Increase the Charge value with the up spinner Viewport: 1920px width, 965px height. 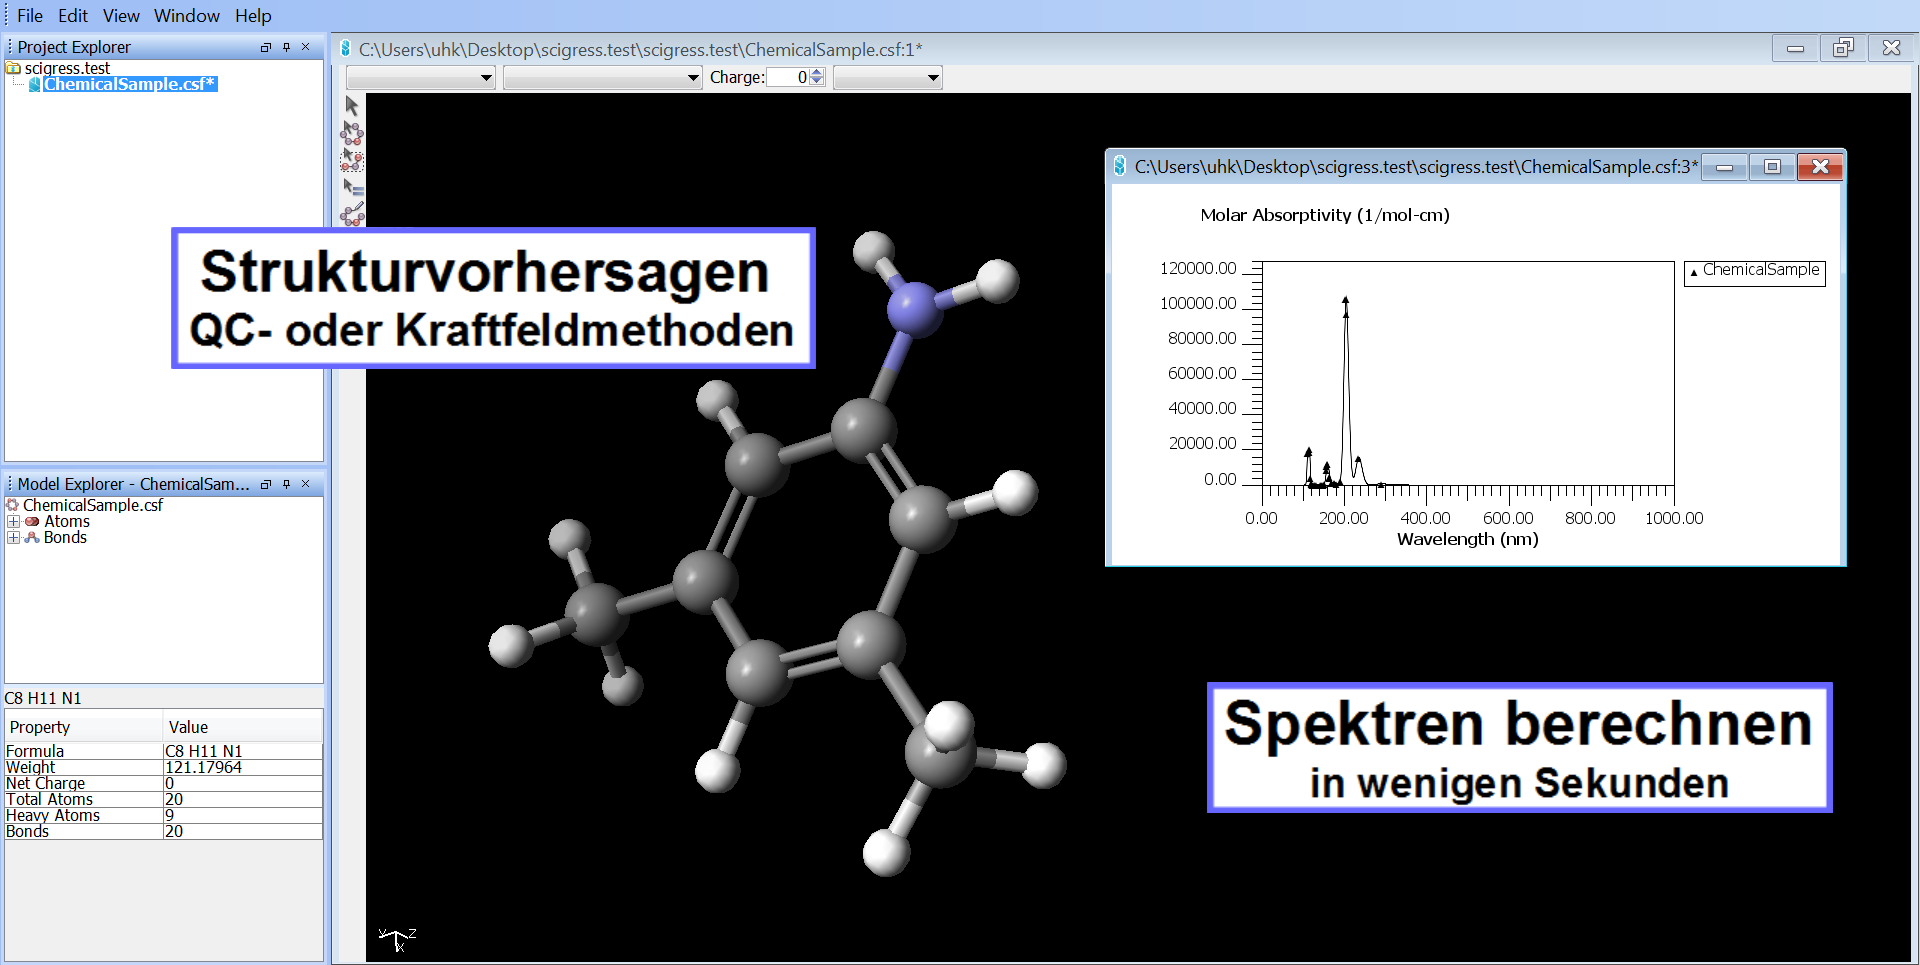coord(816,72)
